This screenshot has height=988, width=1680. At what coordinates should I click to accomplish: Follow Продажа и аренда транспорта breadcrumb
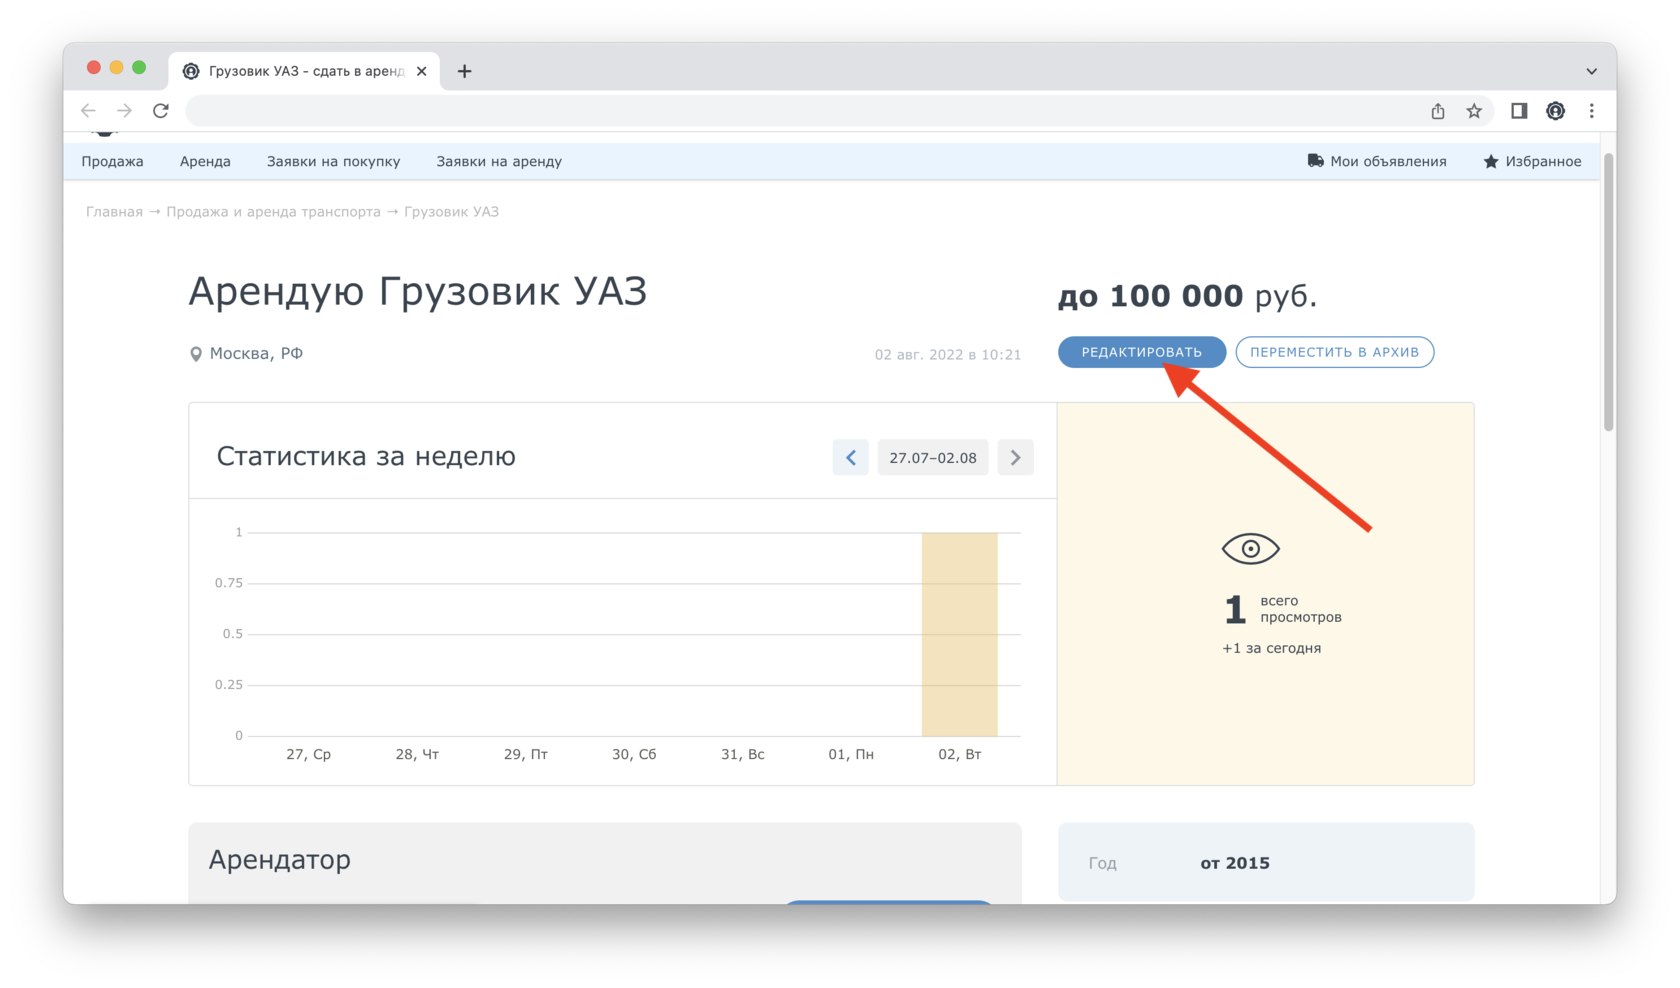click(273, 212)
